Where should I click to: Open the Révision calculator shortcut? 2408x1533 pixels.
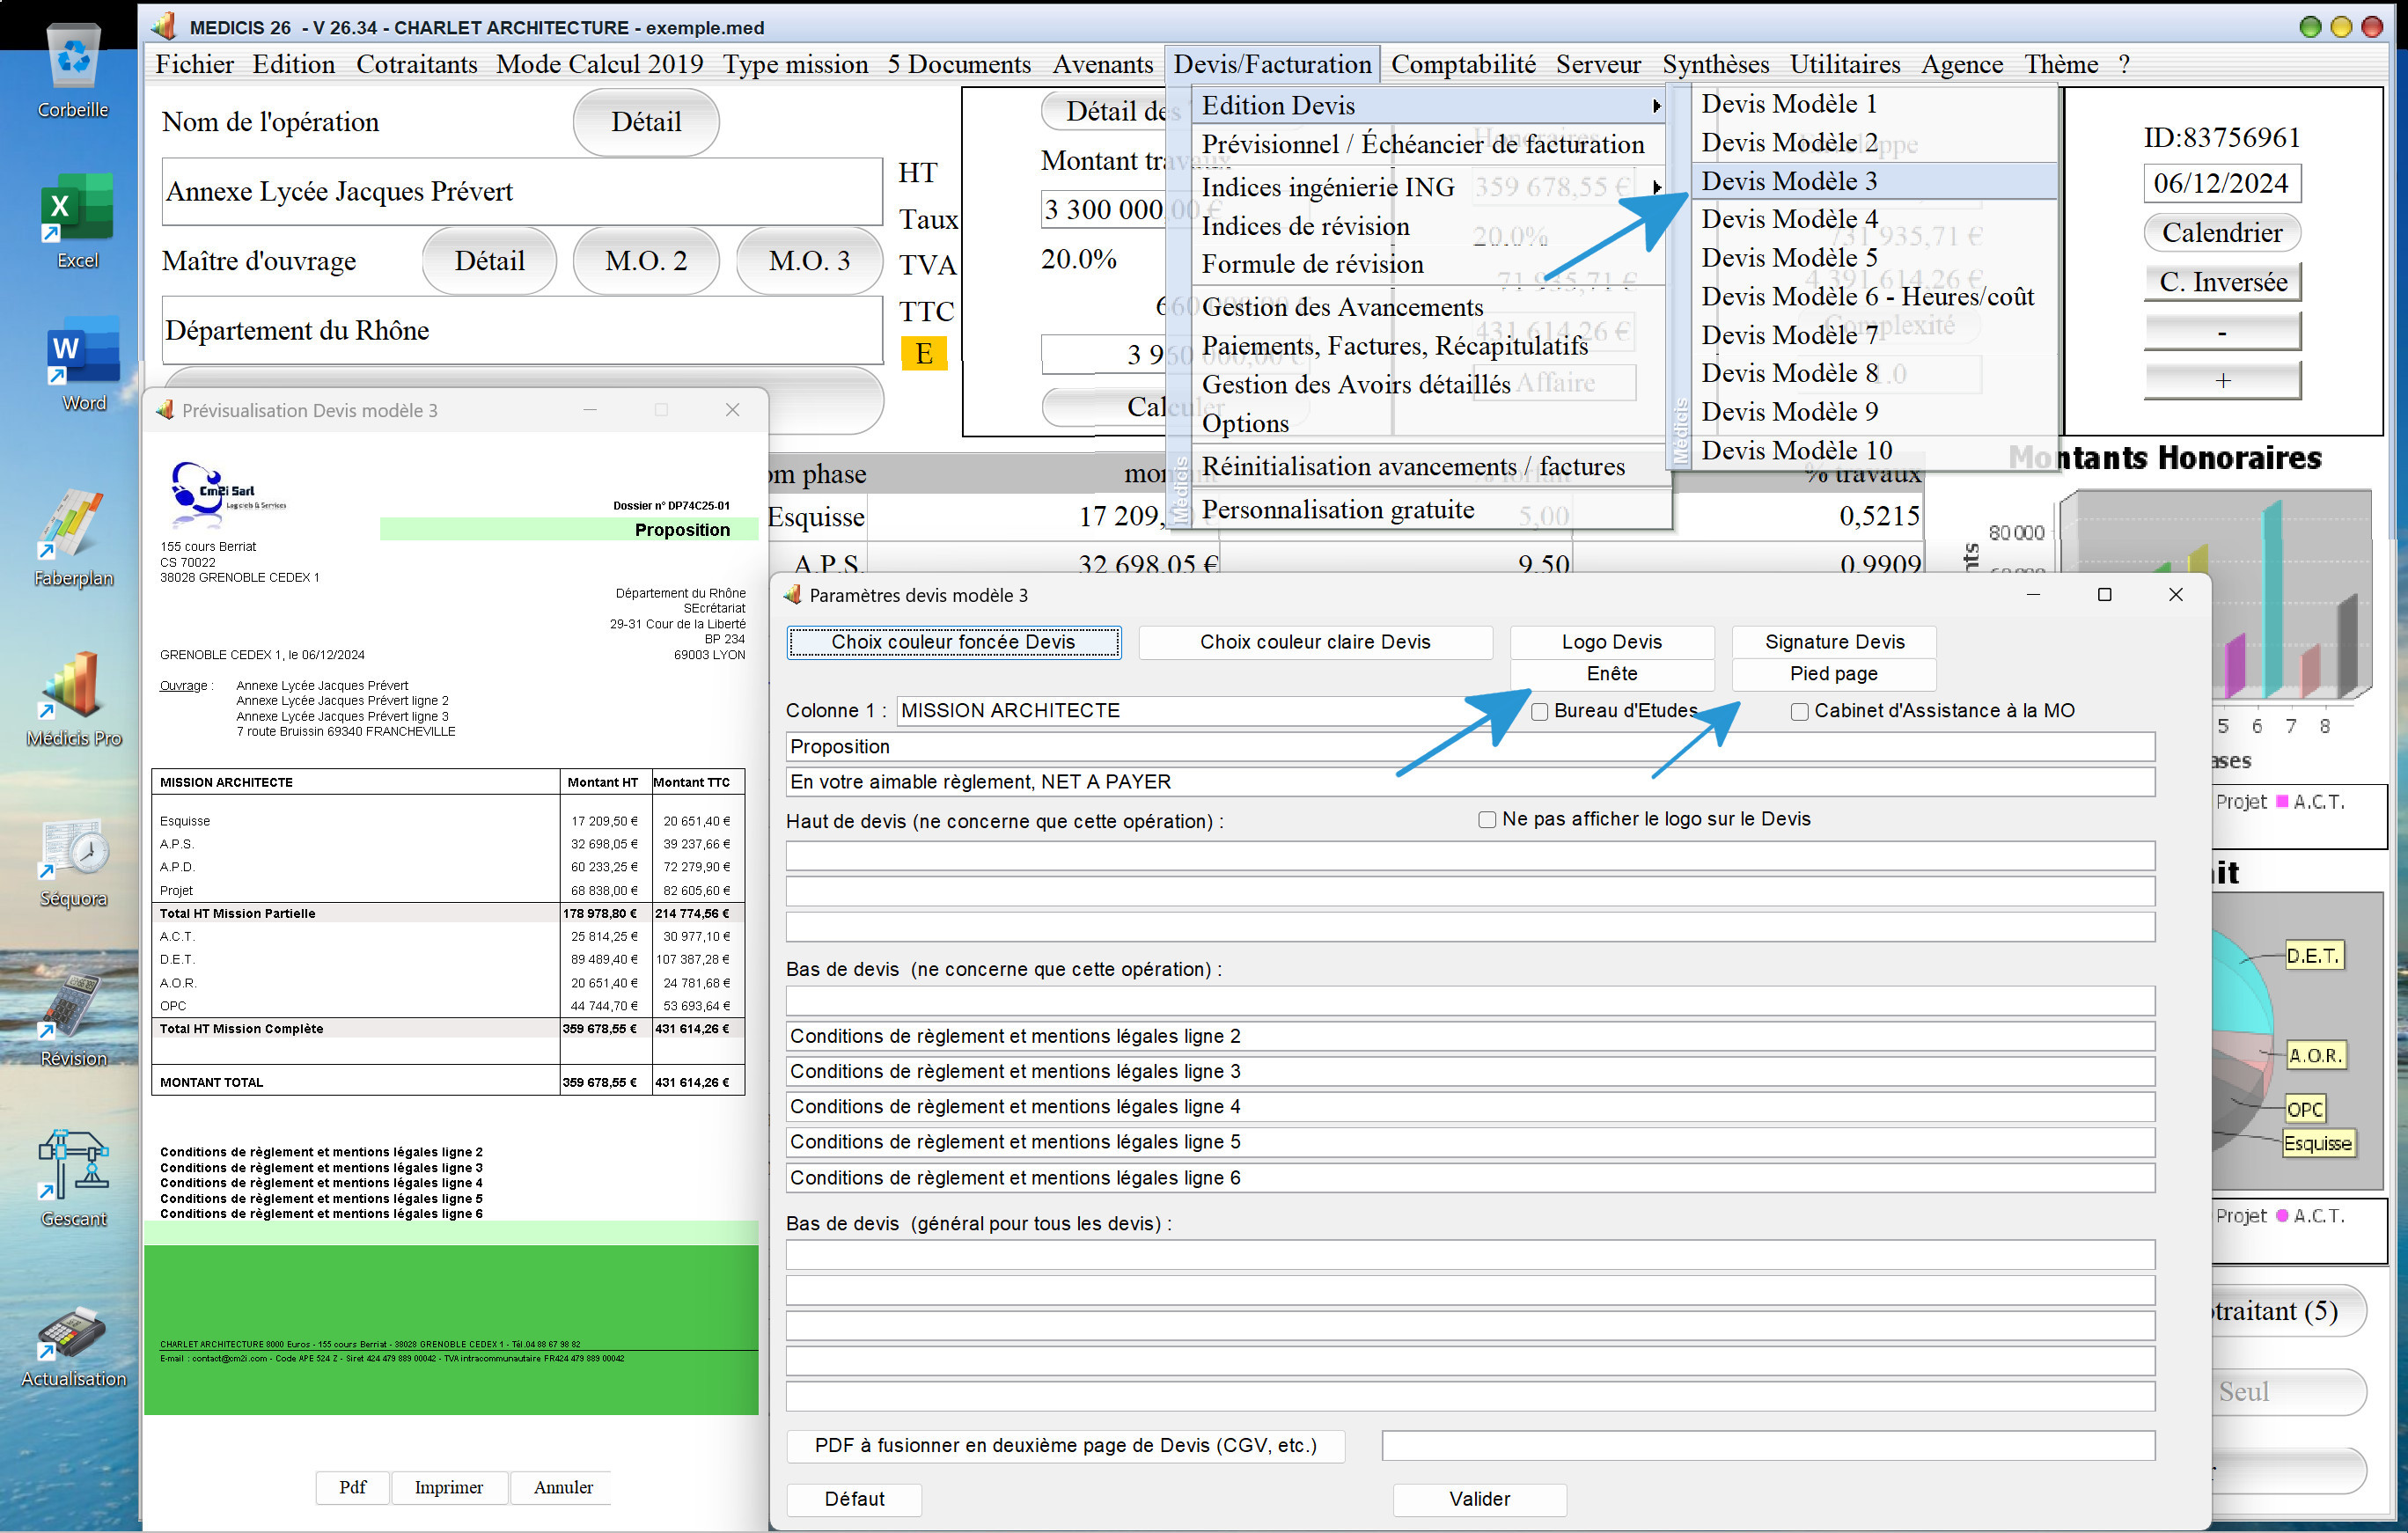click(73, 1020)
